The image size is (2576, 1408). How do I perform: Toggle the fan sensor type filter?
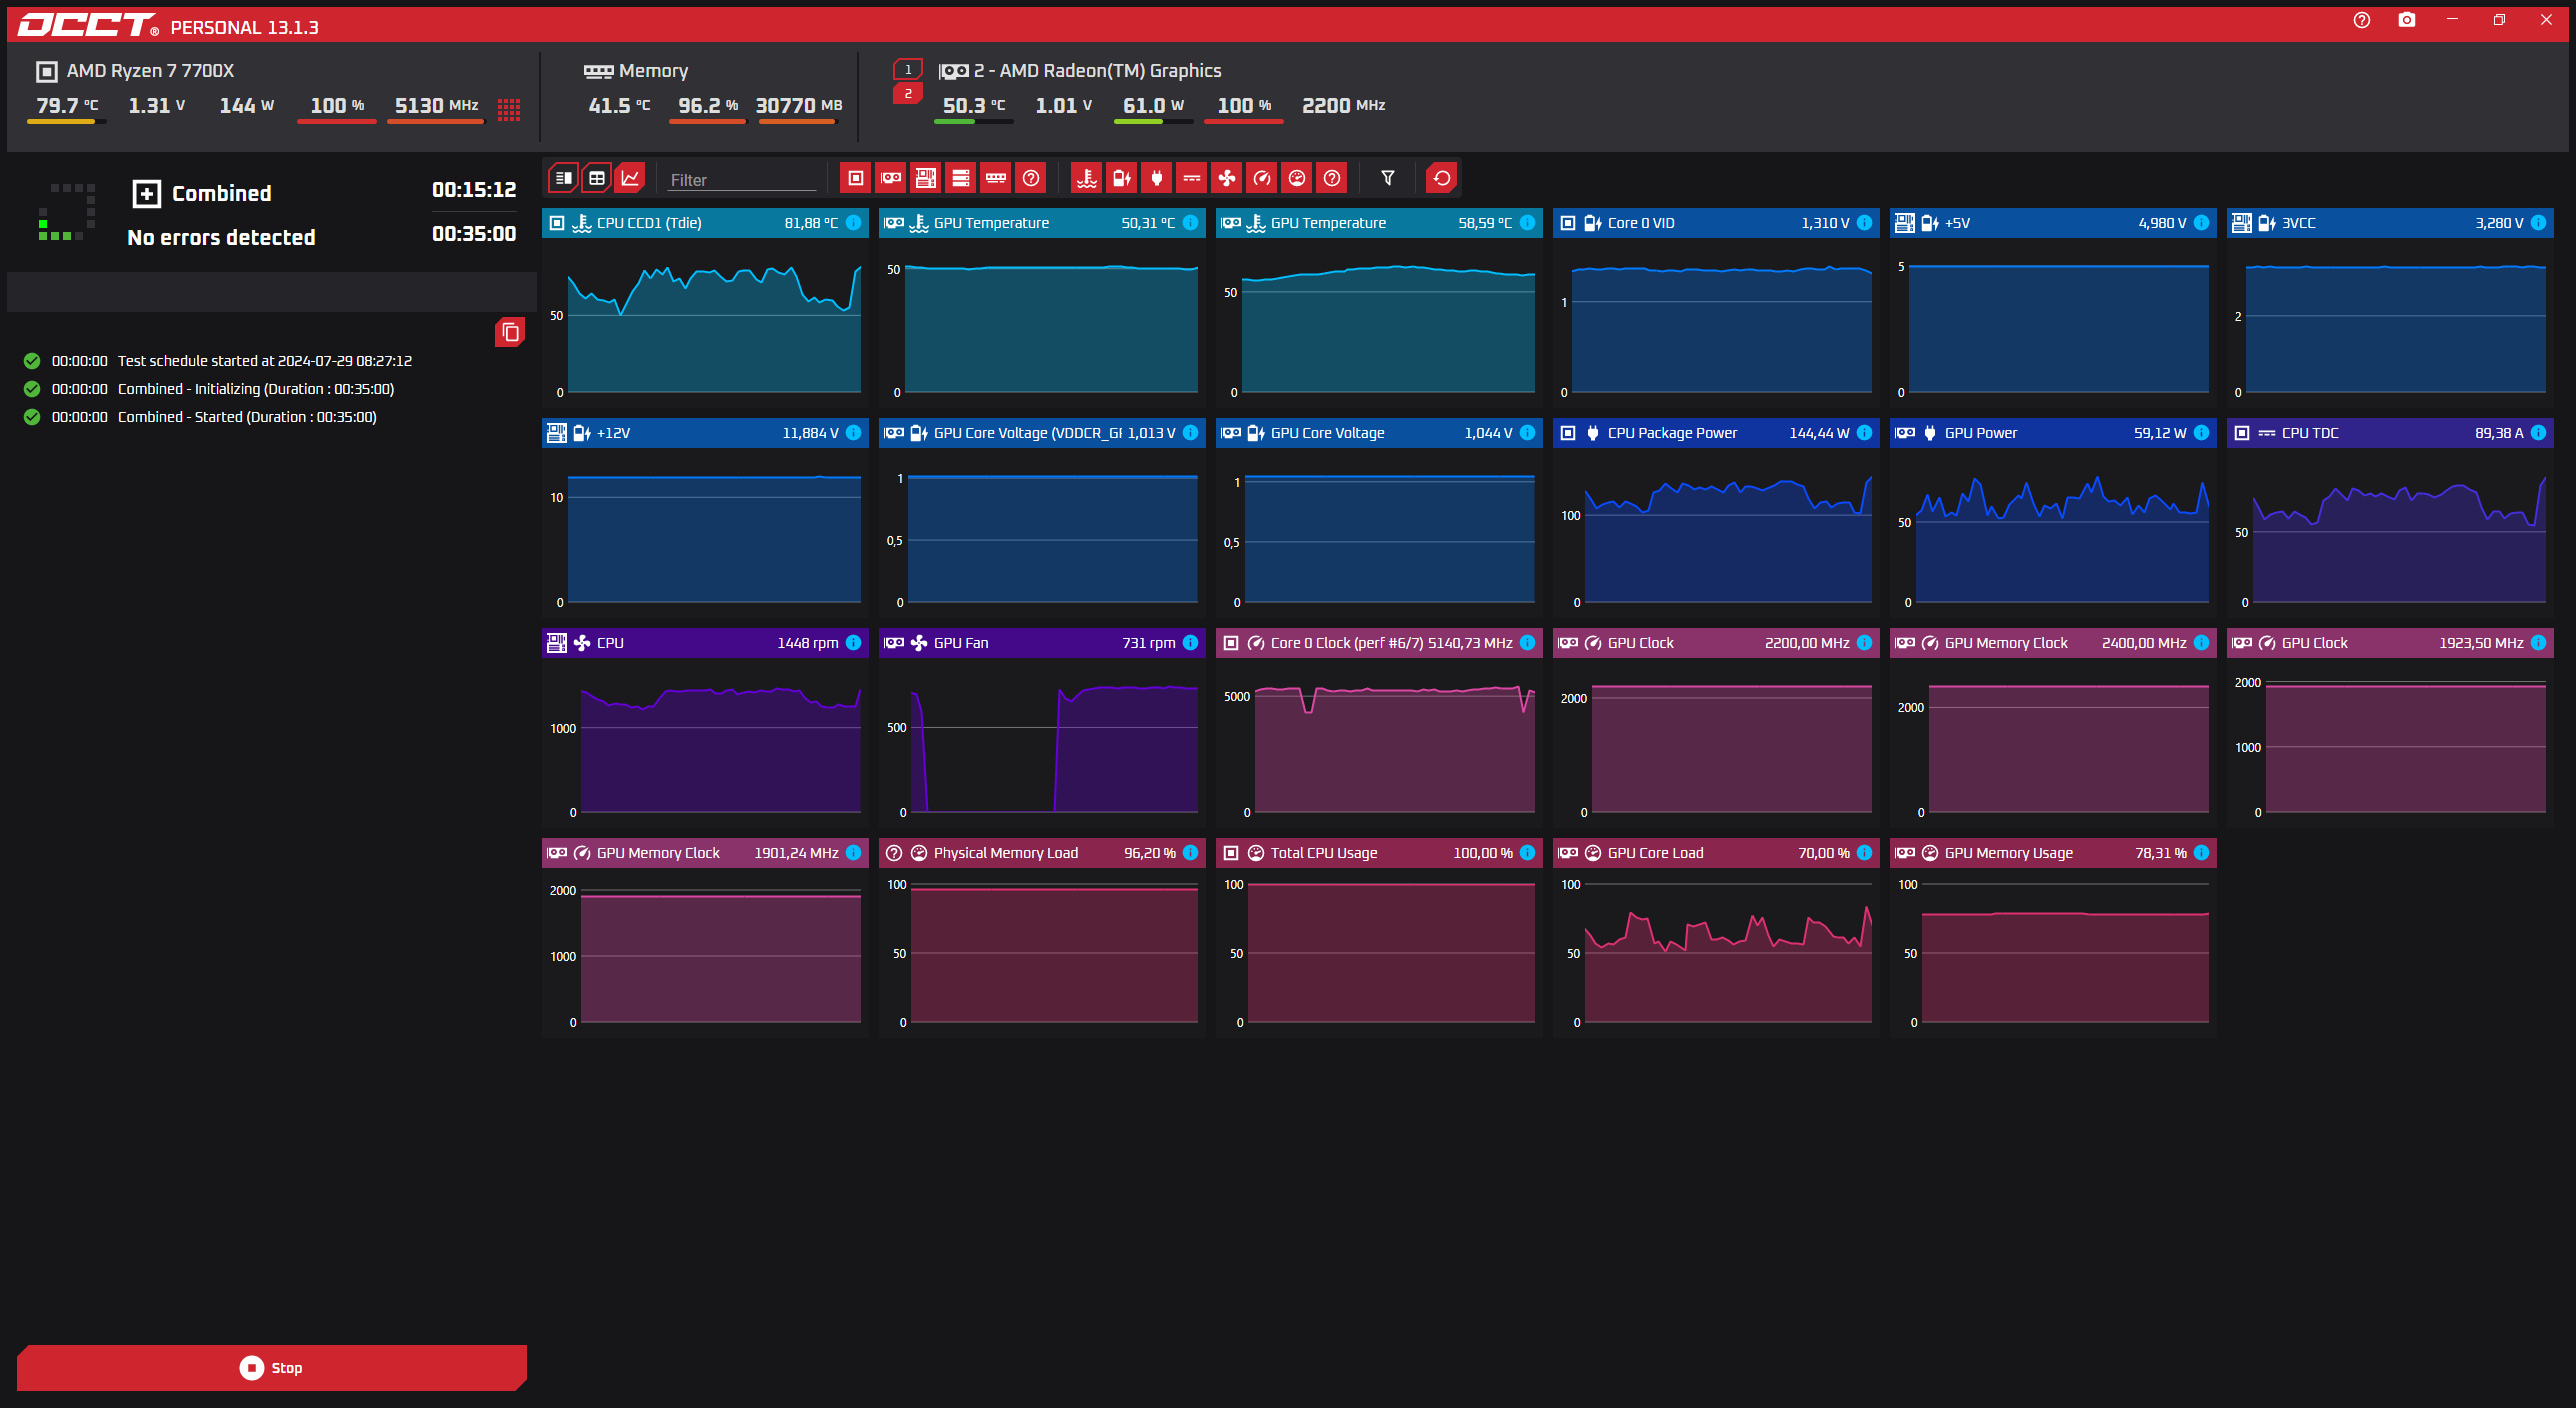(1227, 178)
